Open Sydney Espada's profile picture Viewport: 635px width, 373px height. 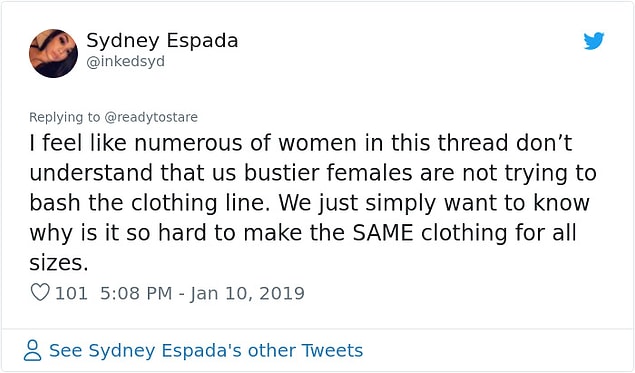[x=53, y=53]
